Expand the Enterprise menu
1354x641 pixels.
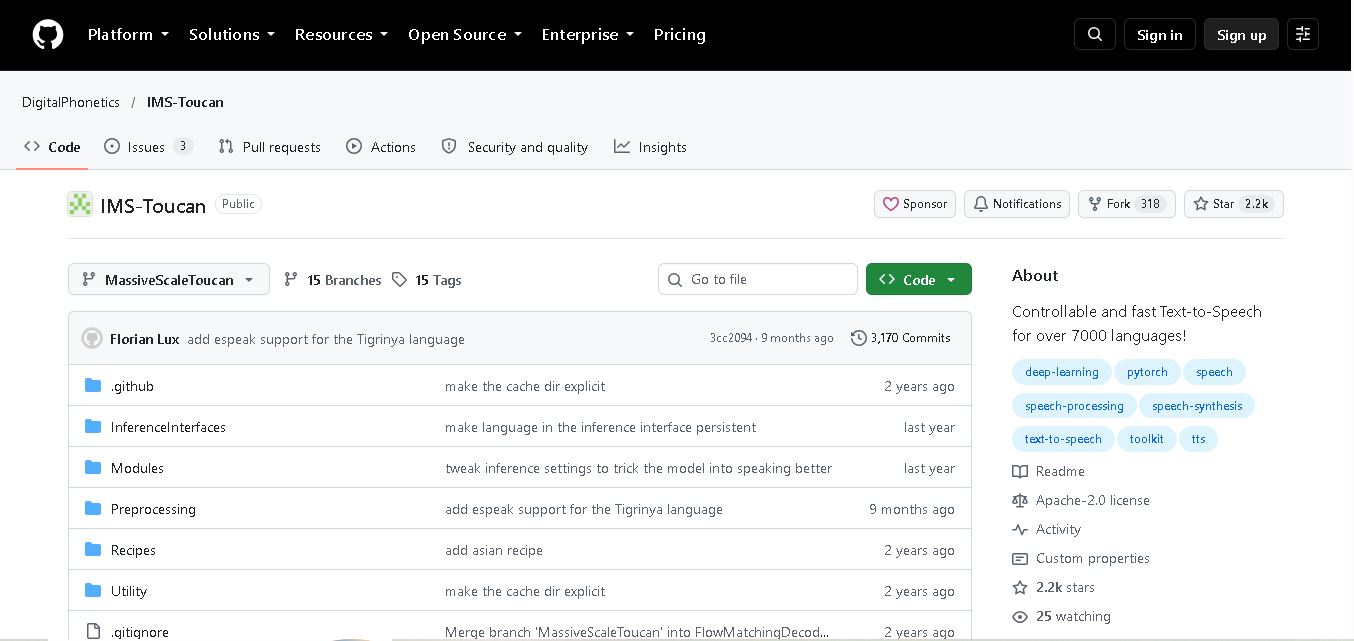point(588,34)
